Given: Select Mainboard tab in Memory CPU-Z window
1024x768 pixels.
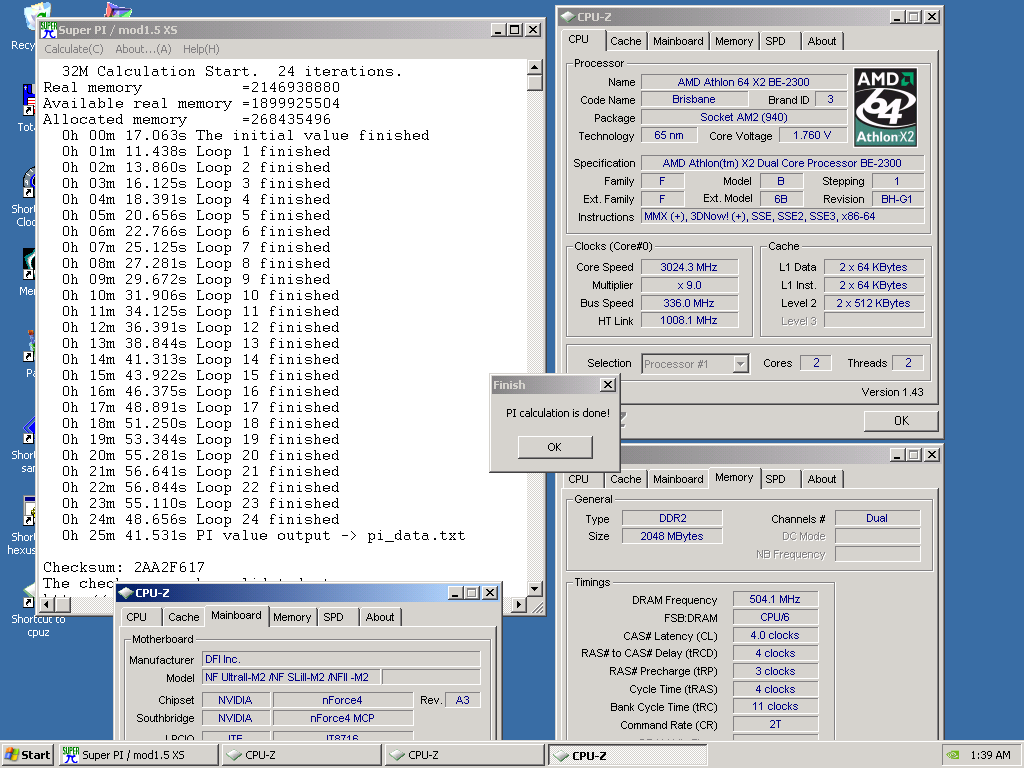Looking at the screenshot, I should pos(678,479).
